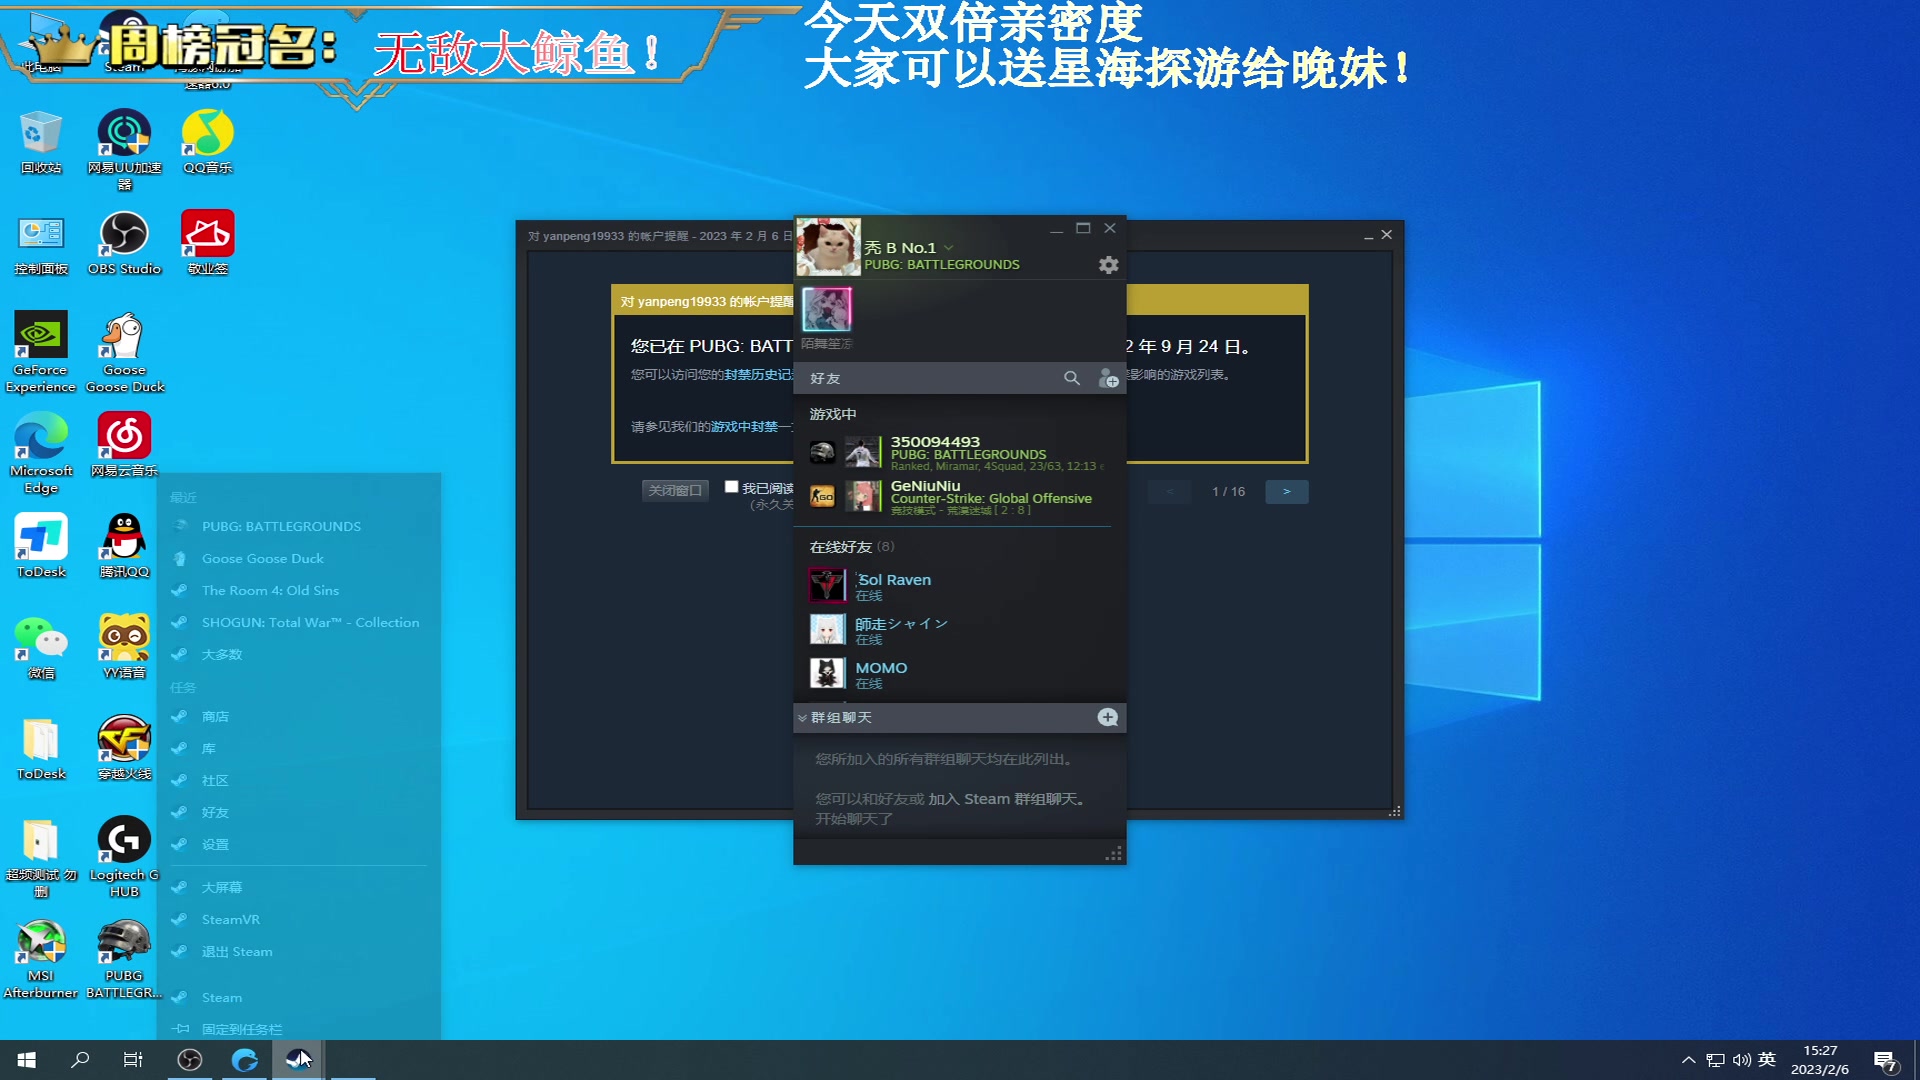This screenshot has height=1080, width=1920.
Task: Click the 关闭窗口 button
Action: point(675,490)
